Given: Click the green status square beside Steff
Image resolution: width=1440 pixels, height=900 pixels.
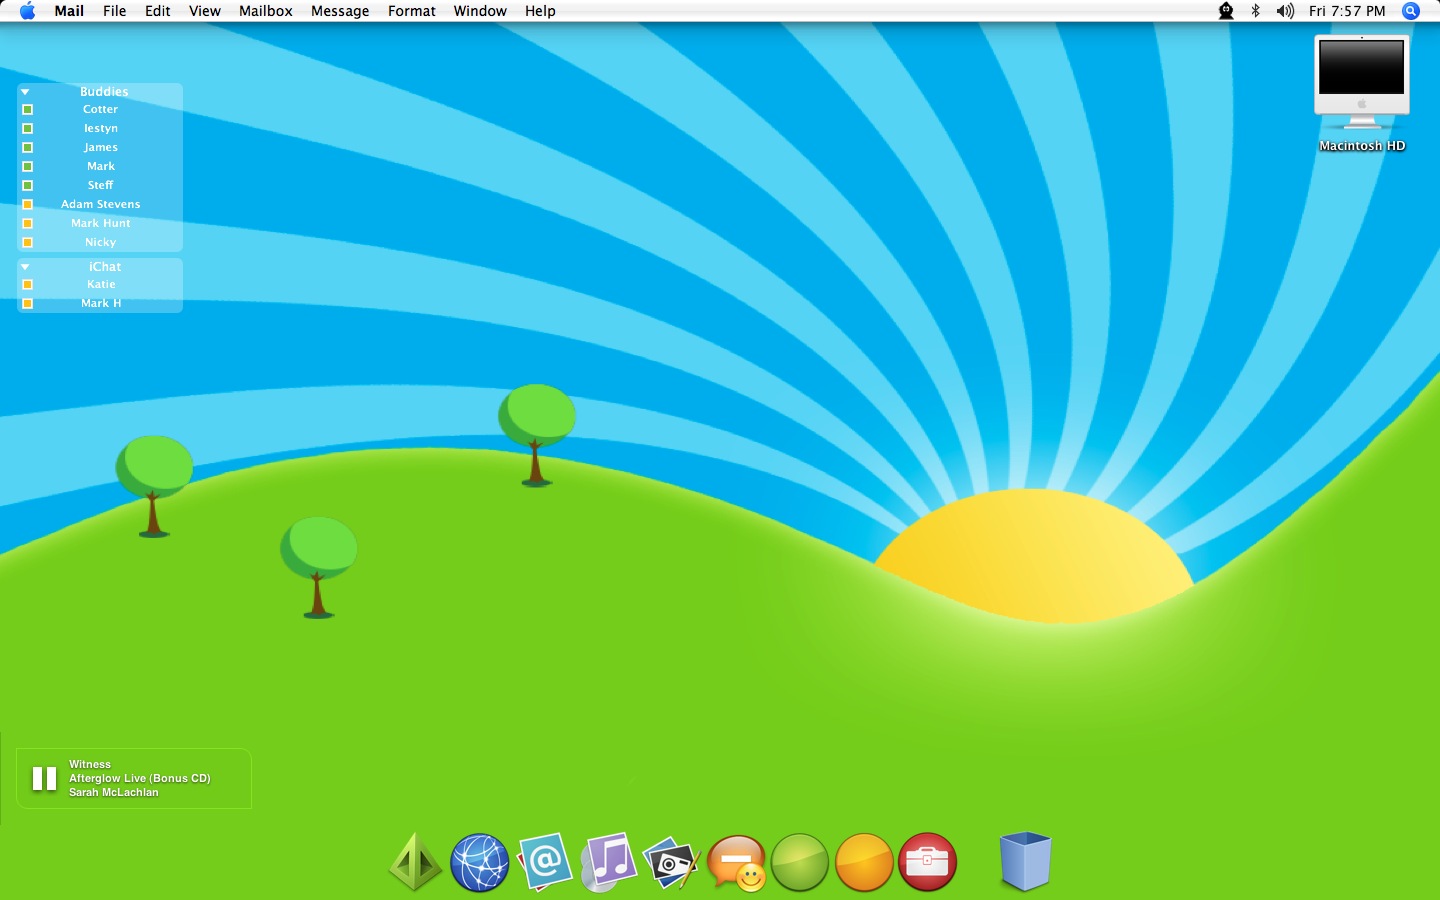Looking at the screenshot, I should click(x=28, y=185).
